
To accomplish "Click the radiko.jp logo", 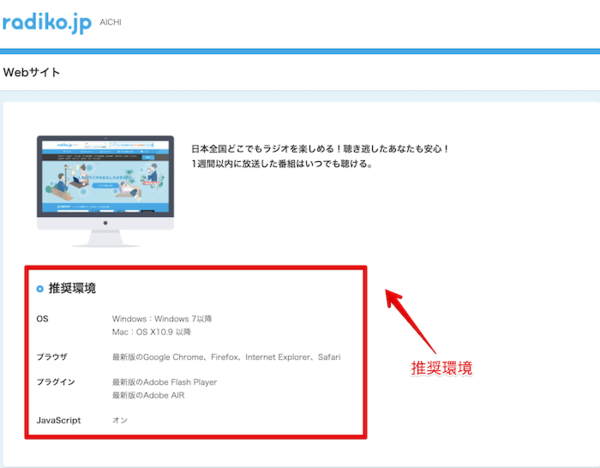I will (x=47, y=23).
